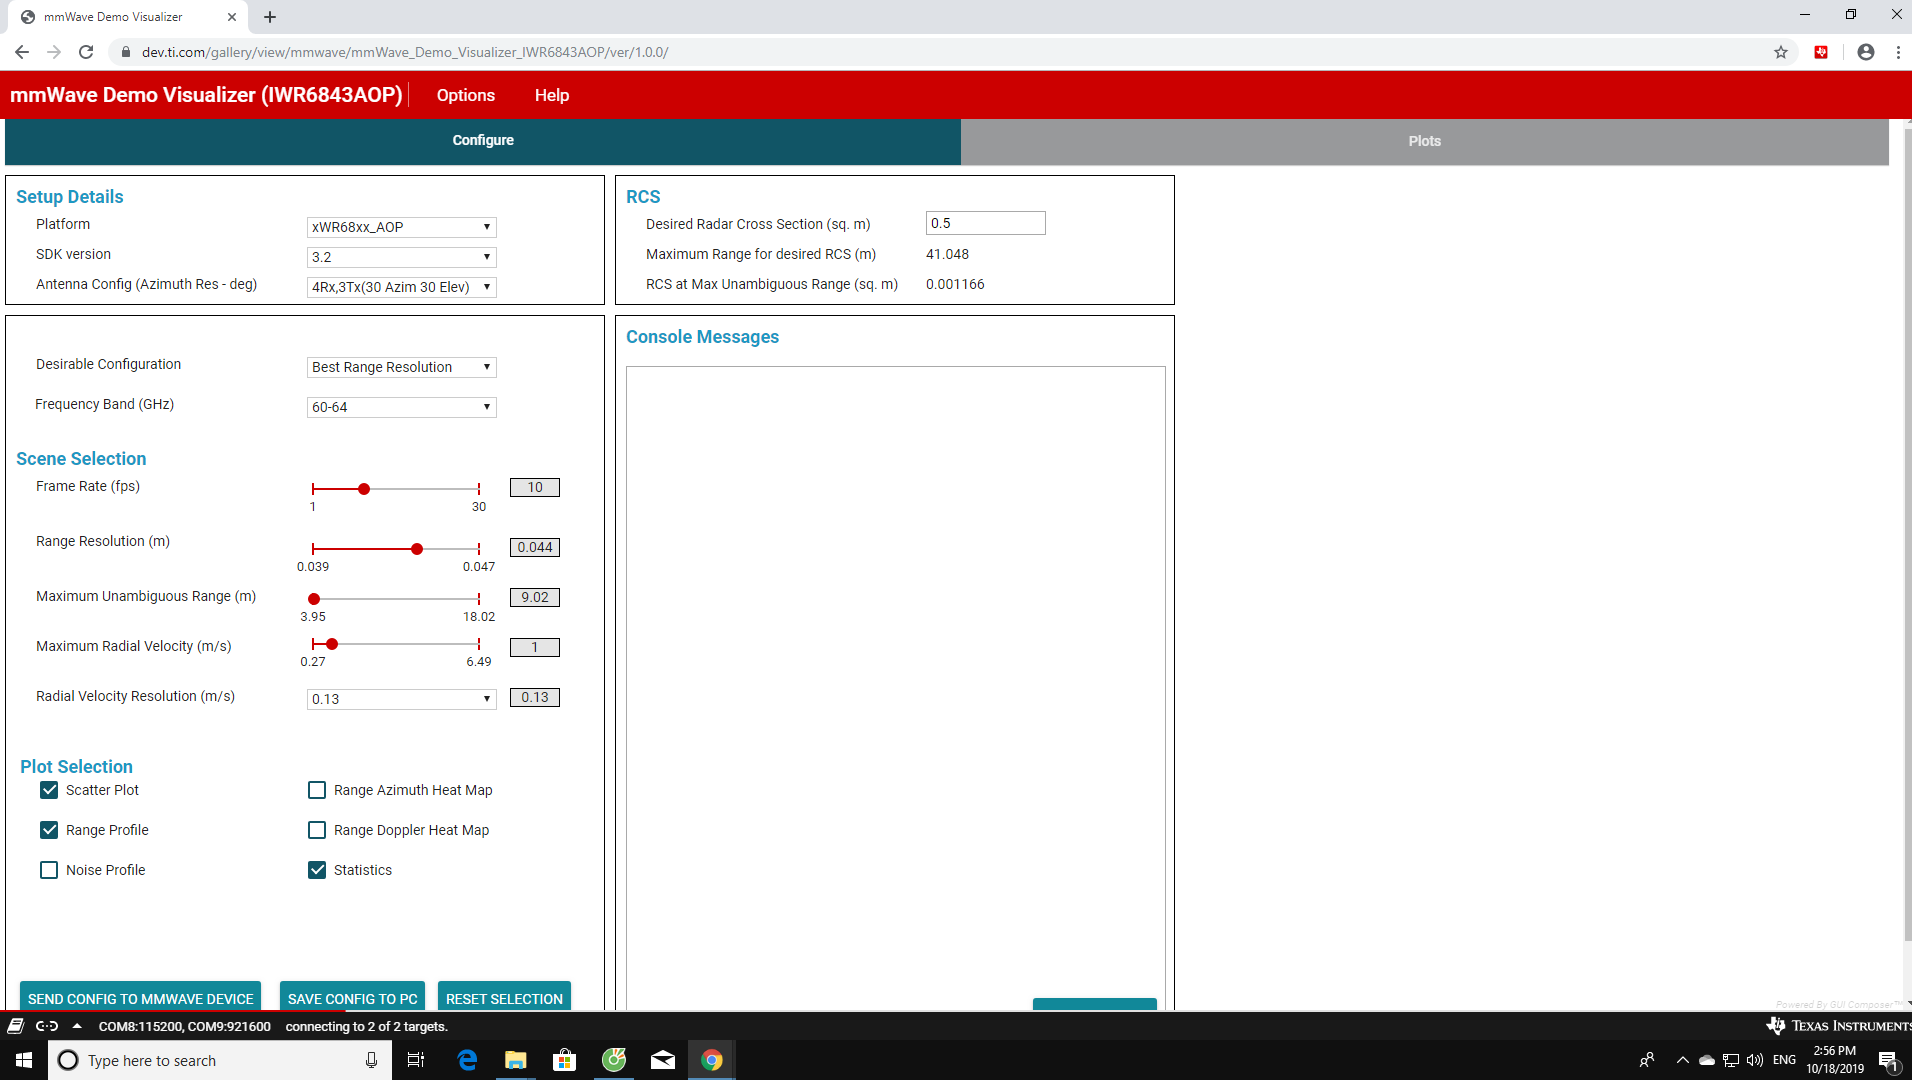The height and width of the screenshot is (1080, 1912).
Task: Expand the status bar up arrow
Action: pos(77,1026)
